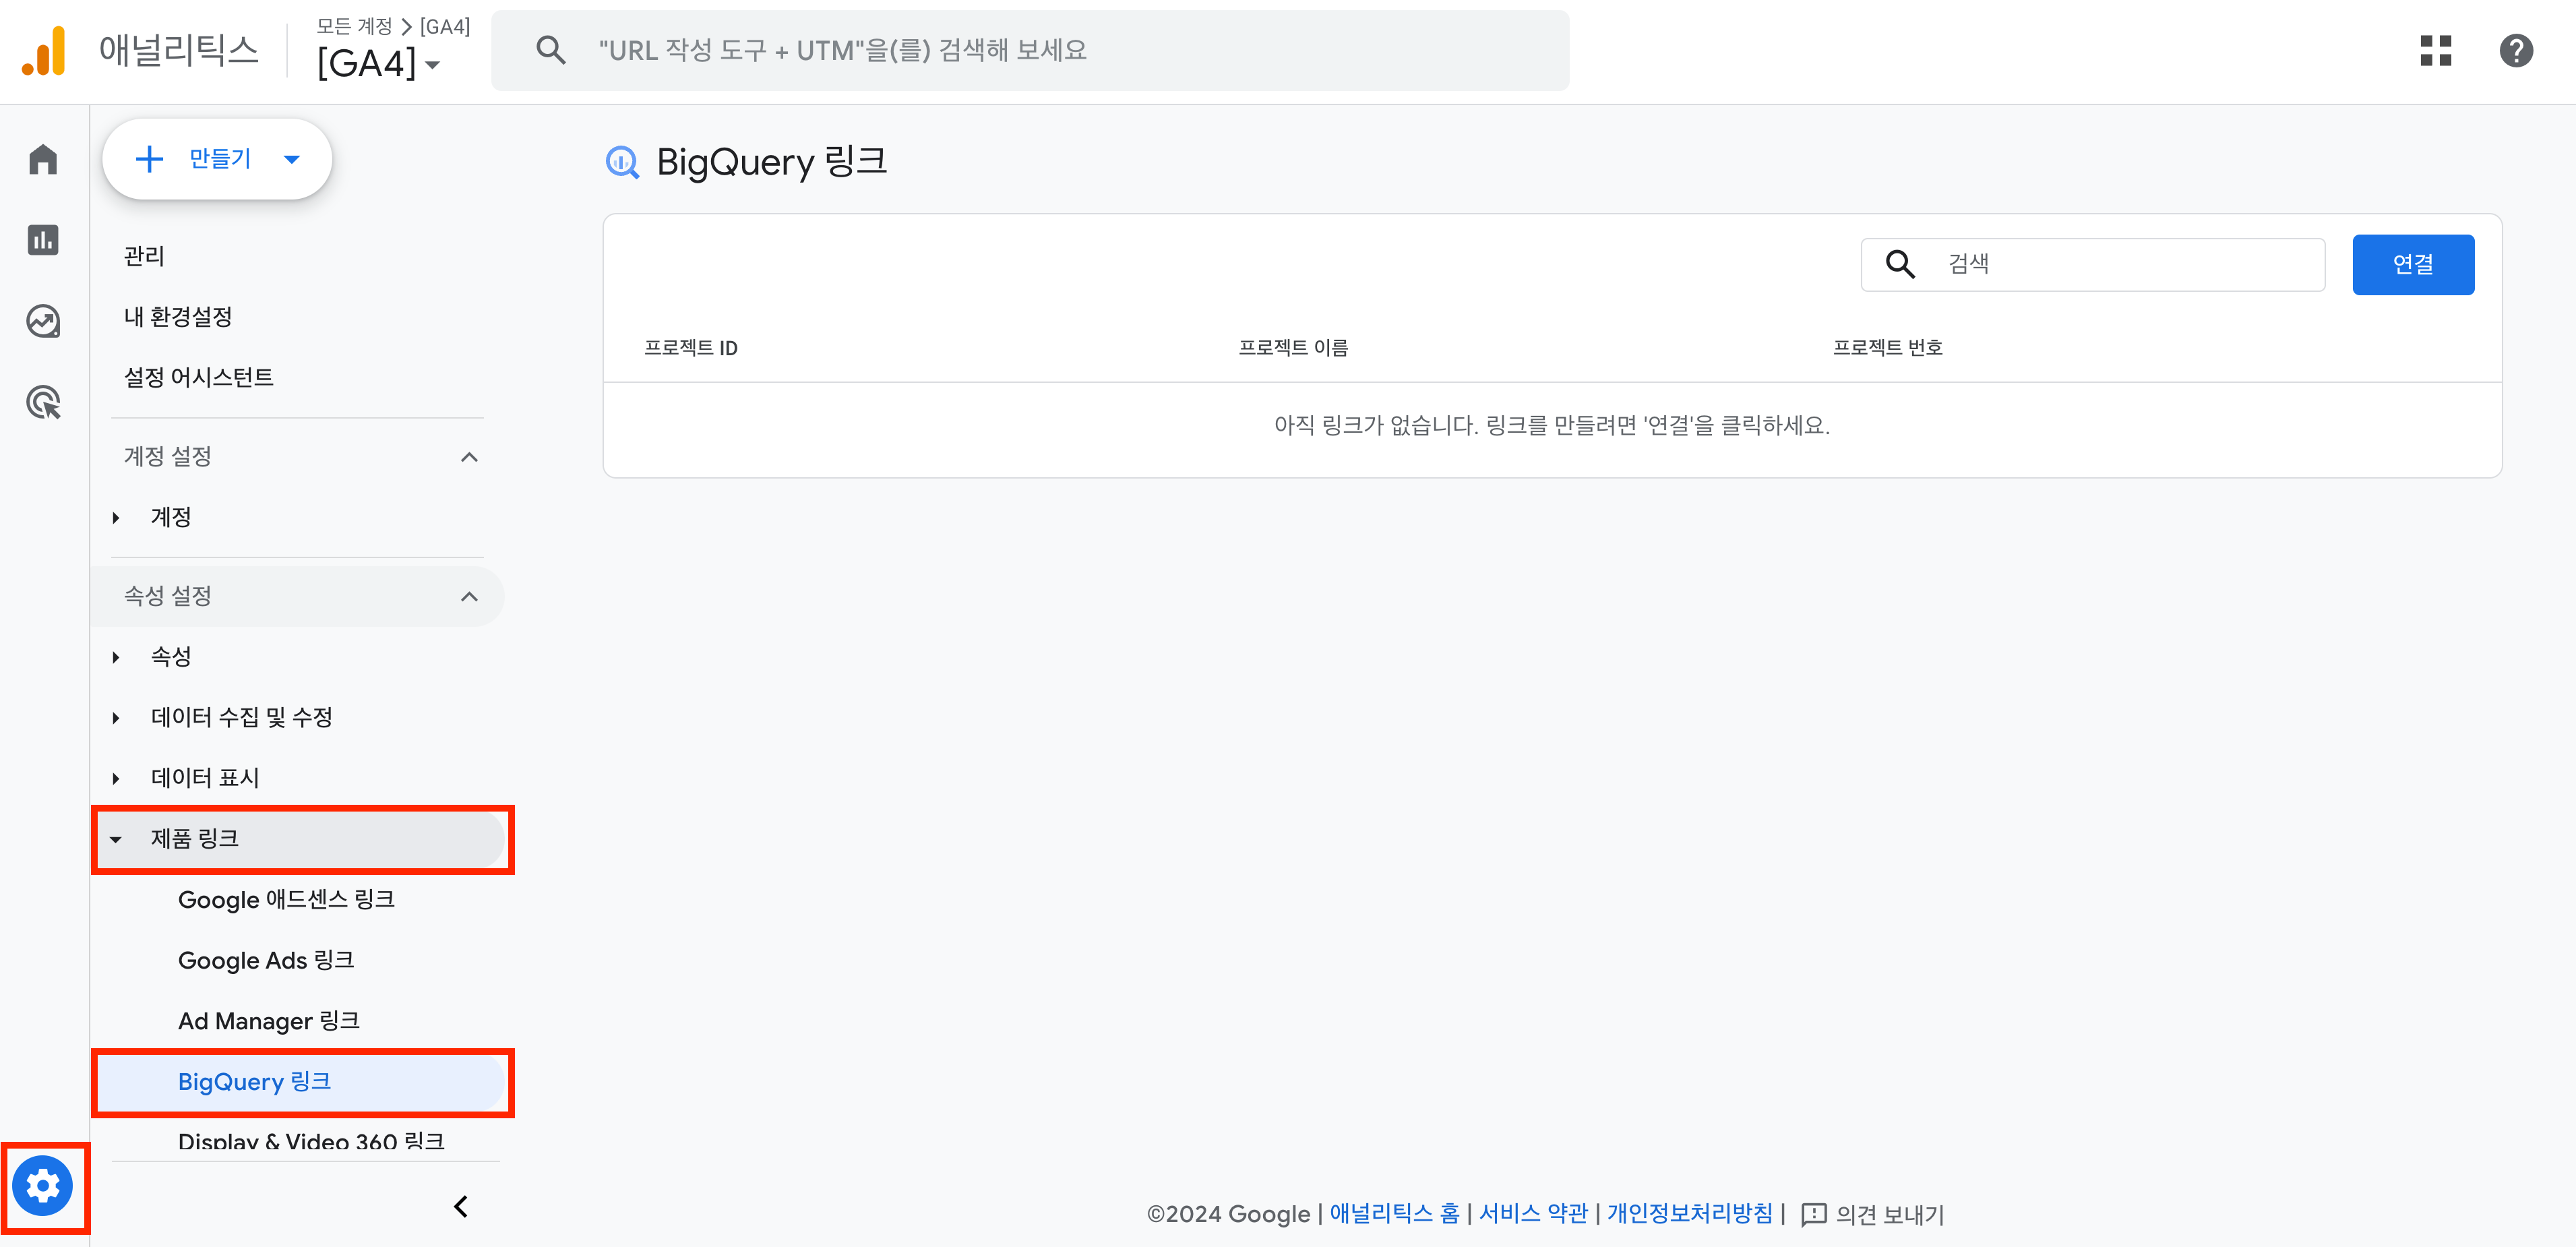Open the 관리 menu item
This screenshot has height=1247, width=2576.
[x=144, y=257]
